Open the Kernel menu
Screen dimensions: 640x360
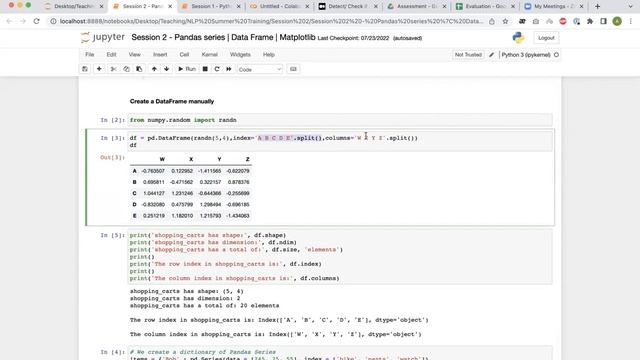pos(209,54)
